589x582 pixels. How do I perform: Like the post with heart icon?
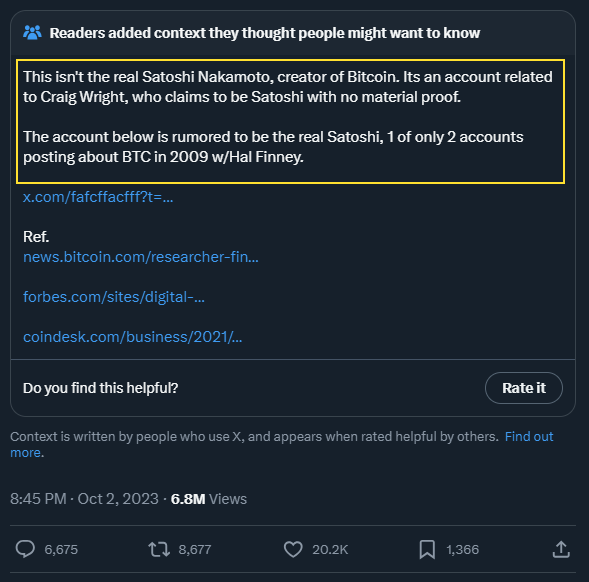click(293, 549)
